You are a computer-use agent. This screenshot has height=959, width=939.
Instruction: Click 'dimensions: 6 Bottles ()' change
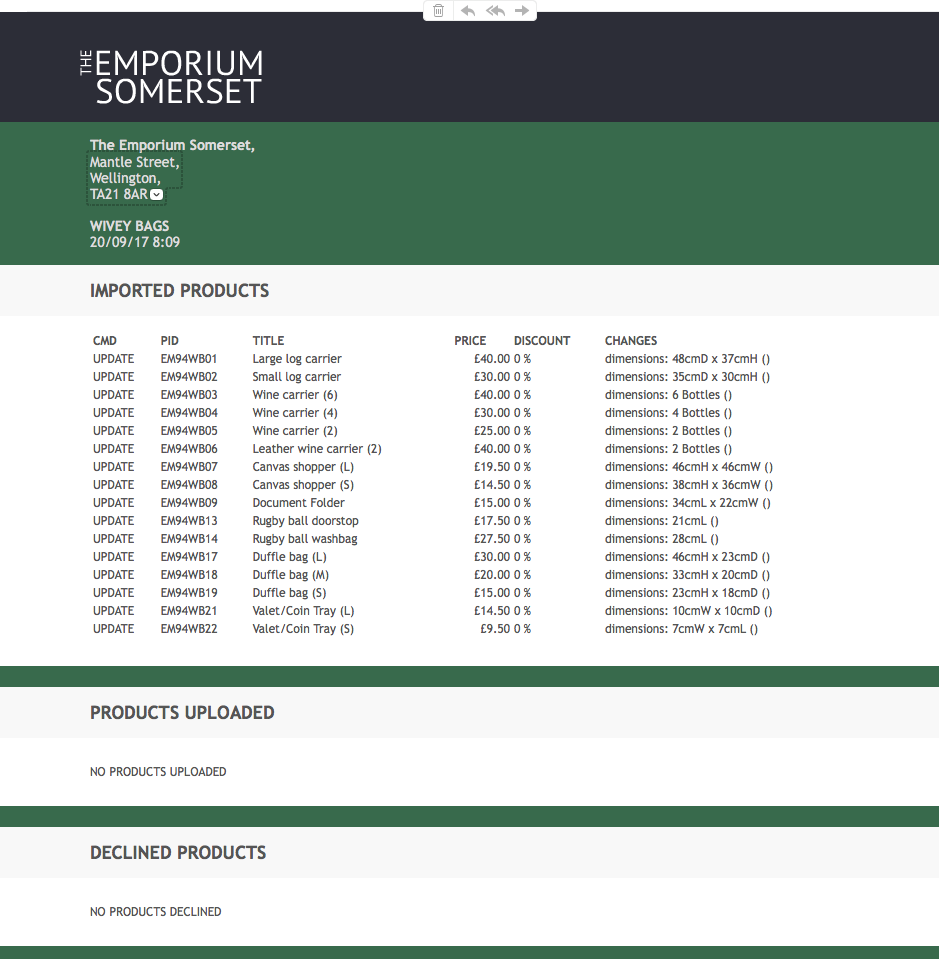(x=668, y=395)
